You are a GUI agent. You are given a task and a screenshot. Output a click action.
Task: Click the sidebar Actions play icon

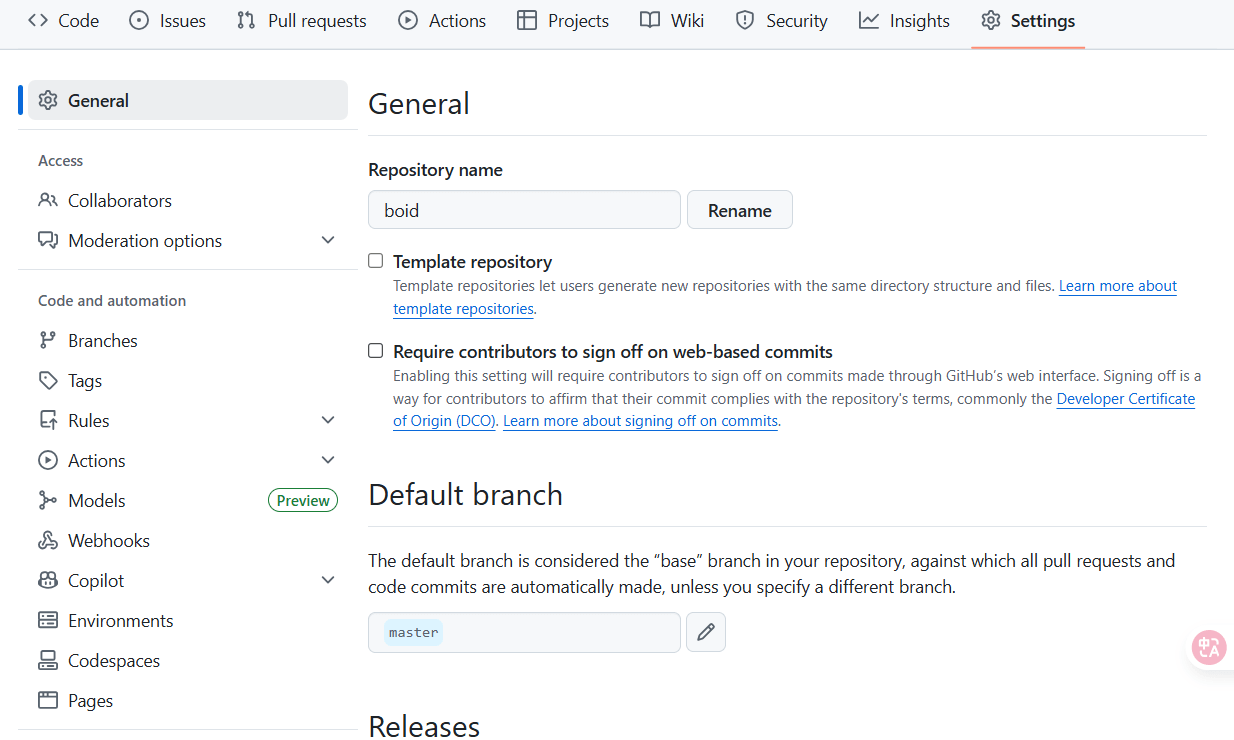48,460
